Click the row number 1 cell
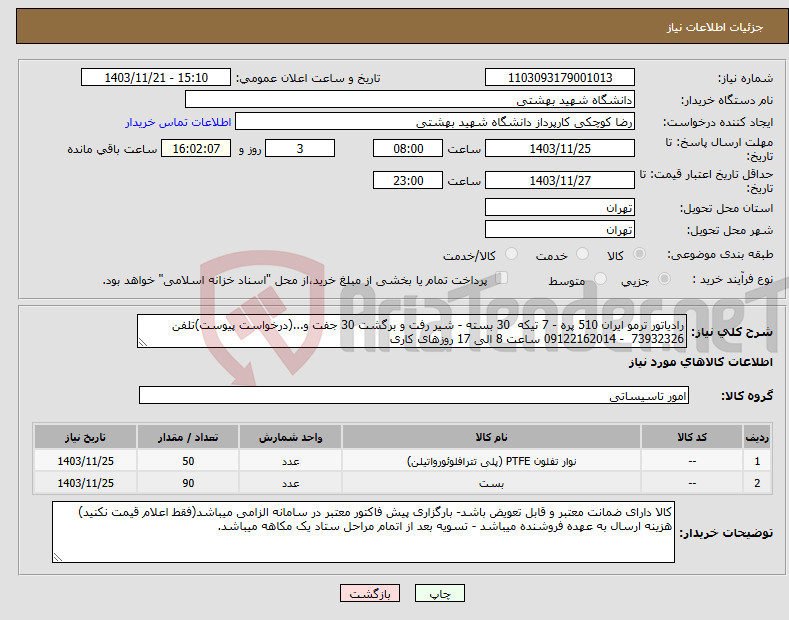The height and width of the screenshot is (620, 789). [x=757, y=461]
